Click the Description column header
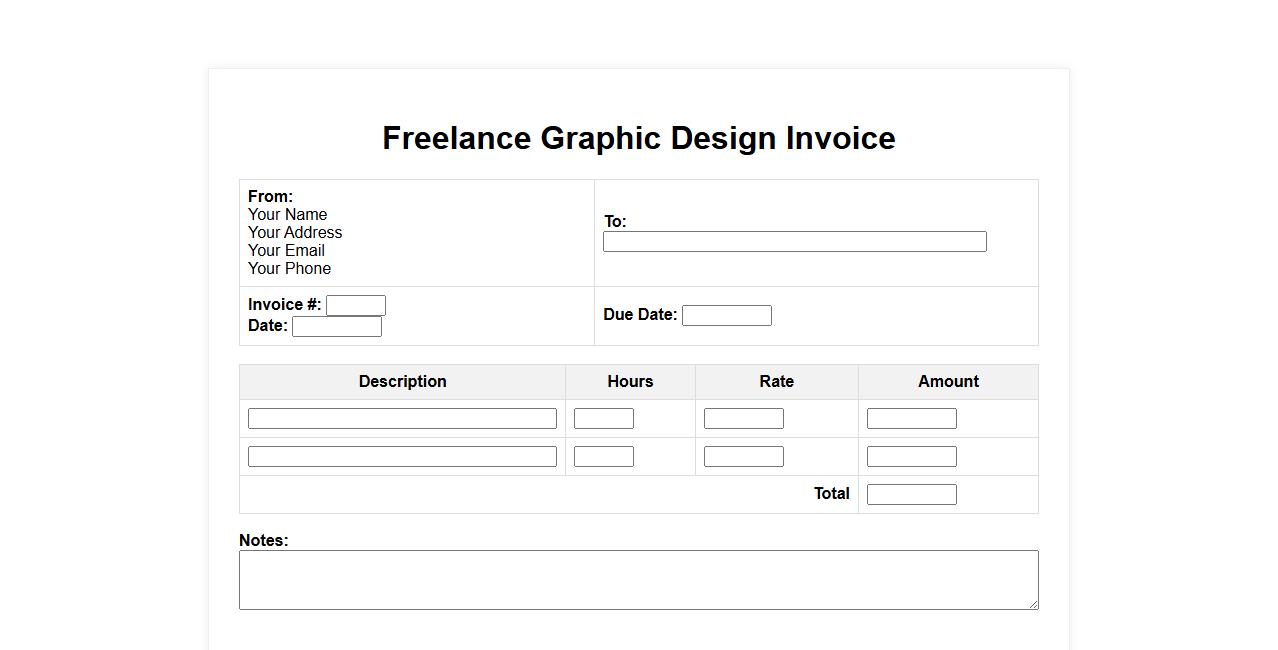1278x650 pixels. tap(402, 382)
